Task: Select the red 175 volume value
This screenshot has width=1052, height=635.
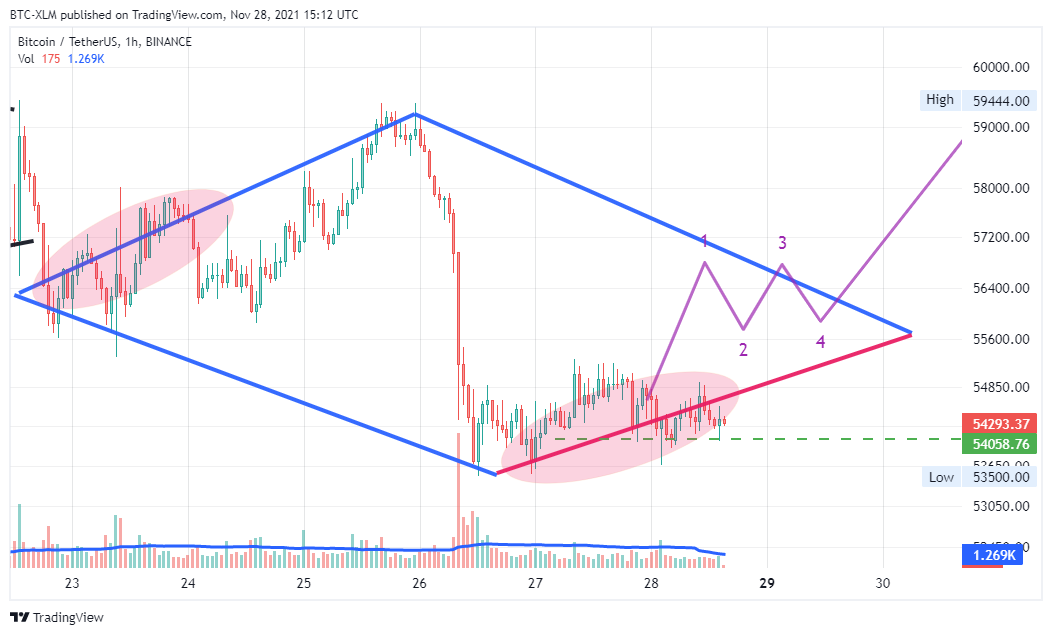Action: pos(51,59)
